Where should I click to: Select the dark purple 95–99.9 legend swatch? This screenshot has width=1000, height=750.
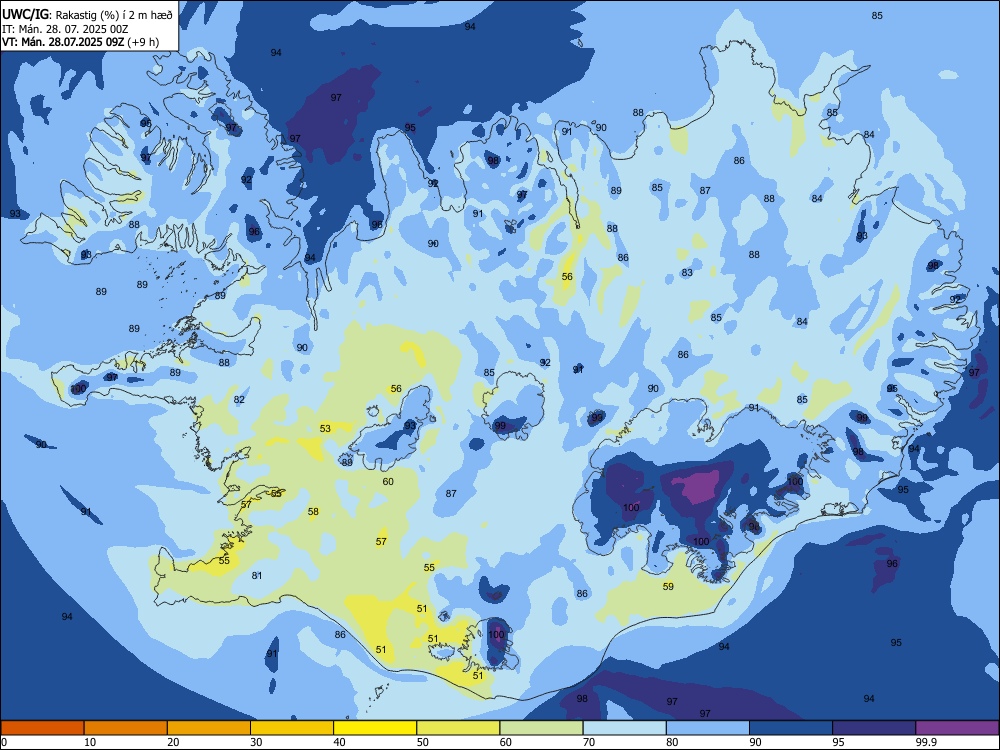tap(874, 728)
